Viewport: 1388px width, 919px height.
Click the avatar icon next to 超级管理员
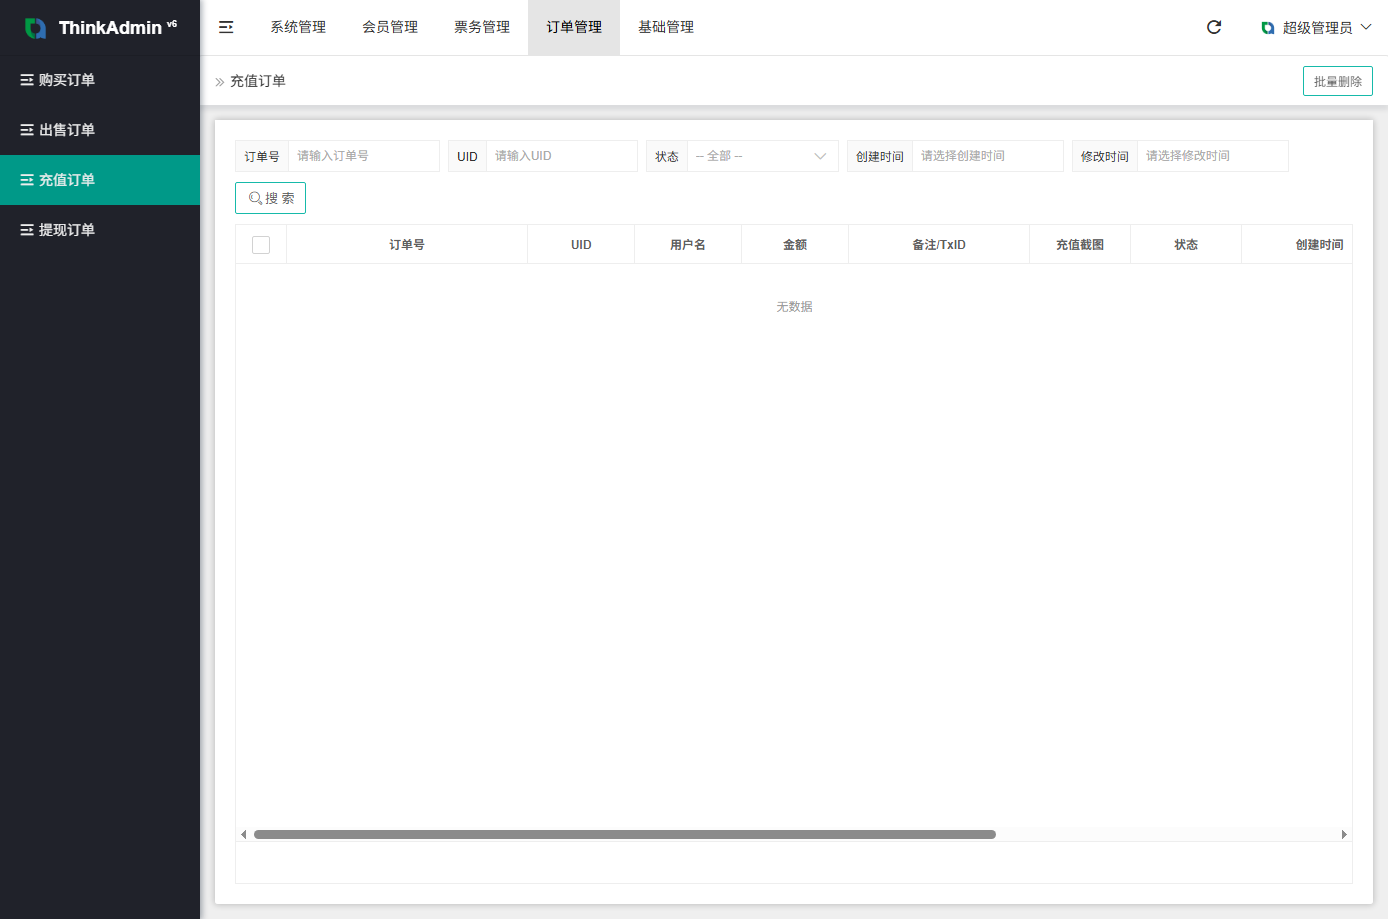(x=1268, y=28)
